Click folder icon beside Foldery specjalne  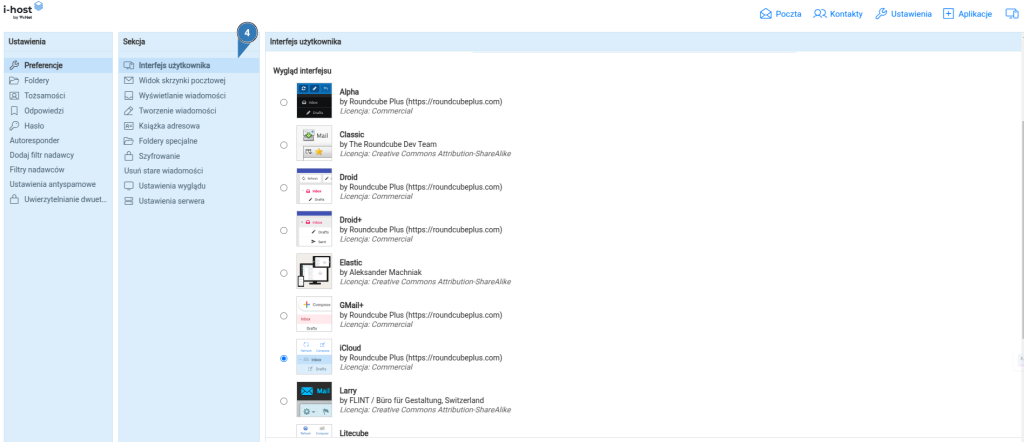click(x=129, y=140)
